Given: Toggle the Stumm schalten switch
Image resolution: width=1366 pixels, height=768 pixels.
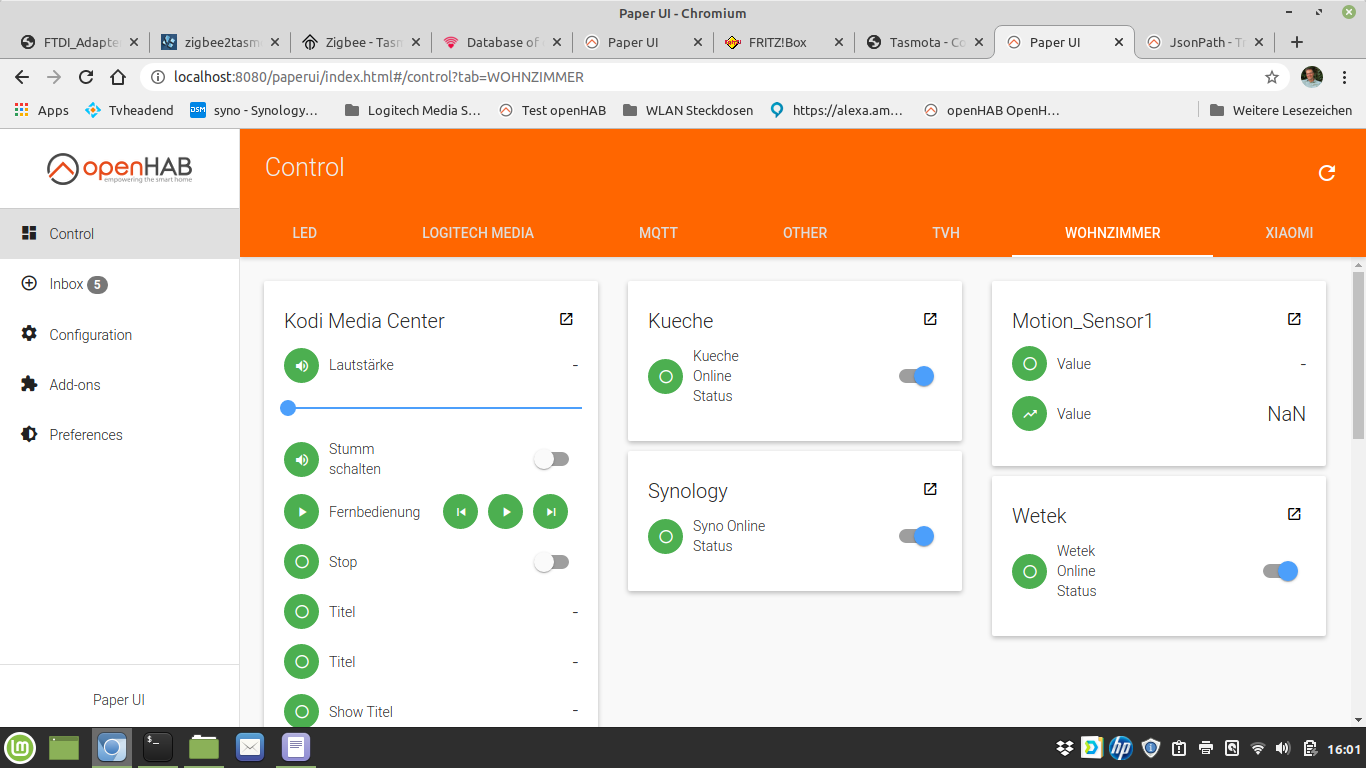Looking at the screenshot, I should click(551, 459).
